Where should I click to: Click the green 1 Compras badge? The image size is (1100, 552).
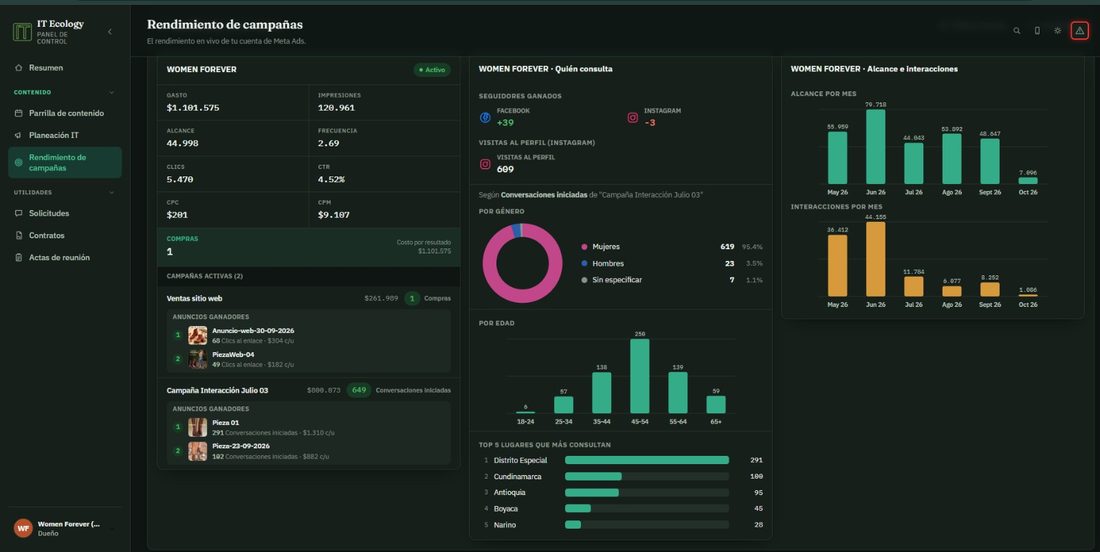pos(412,298)
